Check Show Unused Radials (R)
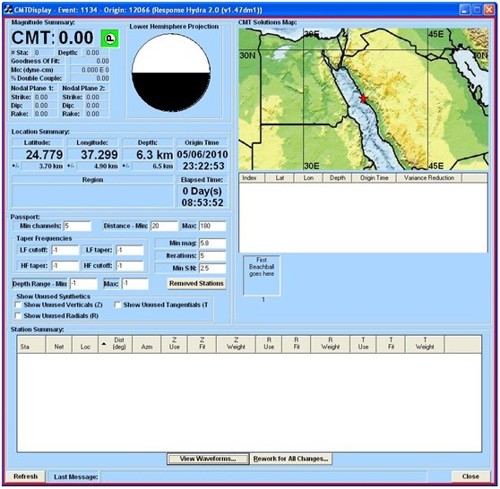The height and width of the screenshot is (489, 500). coord(18,315)
